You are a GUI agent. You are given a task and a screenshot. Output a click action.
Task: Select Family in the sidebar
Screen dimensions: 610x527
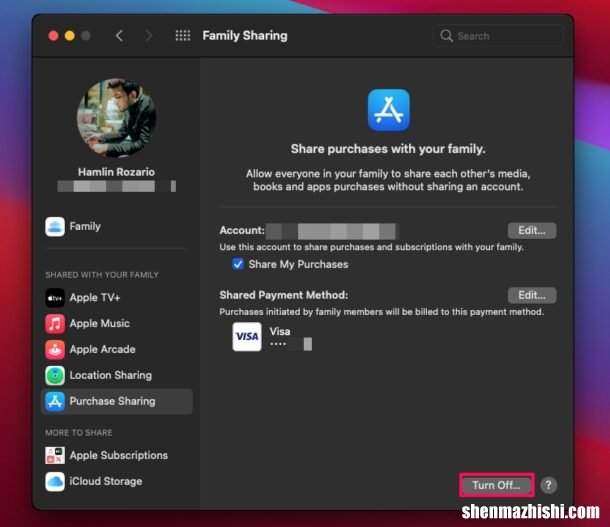click(116, 226)
